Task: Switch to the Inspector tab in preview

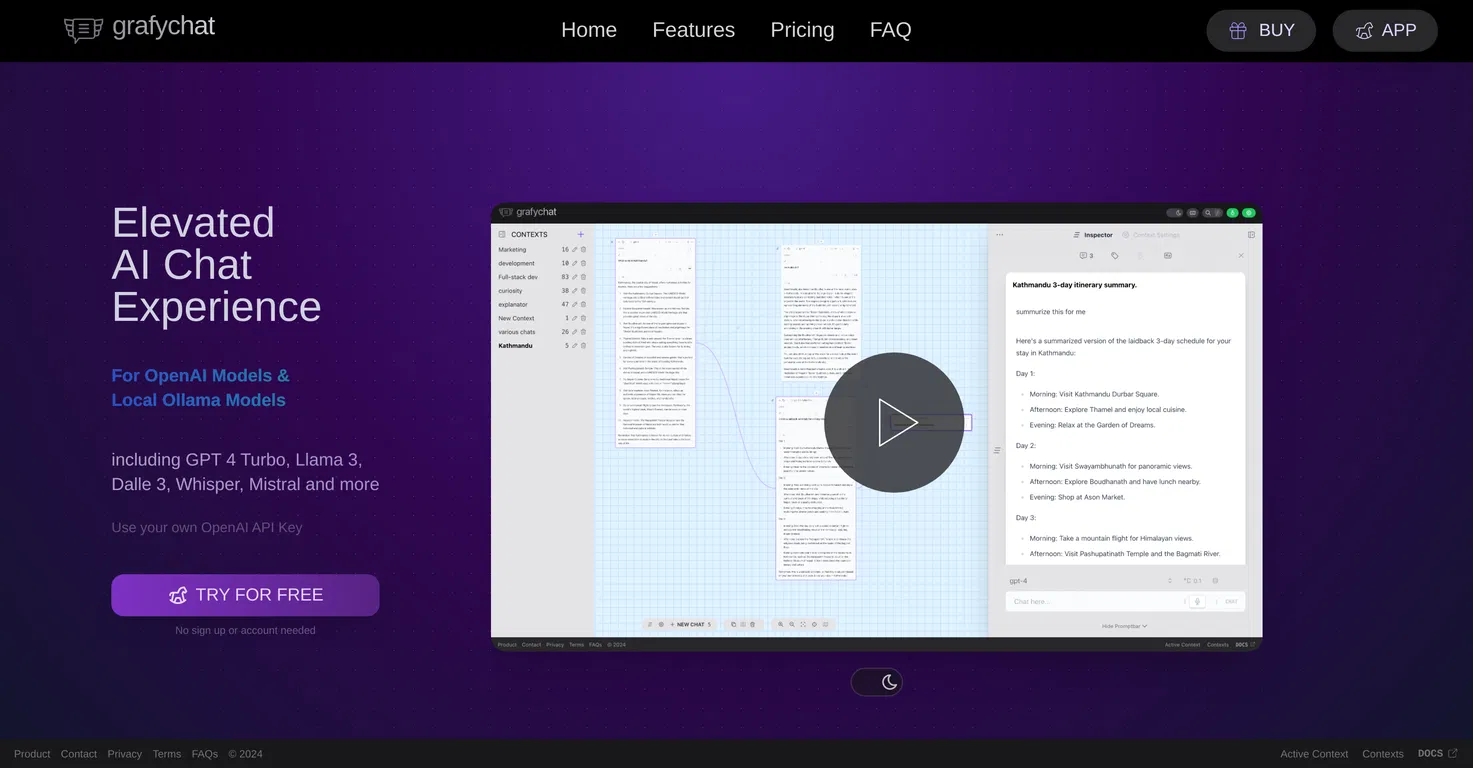Action: pyautogui.click(x=1093, y=235)
